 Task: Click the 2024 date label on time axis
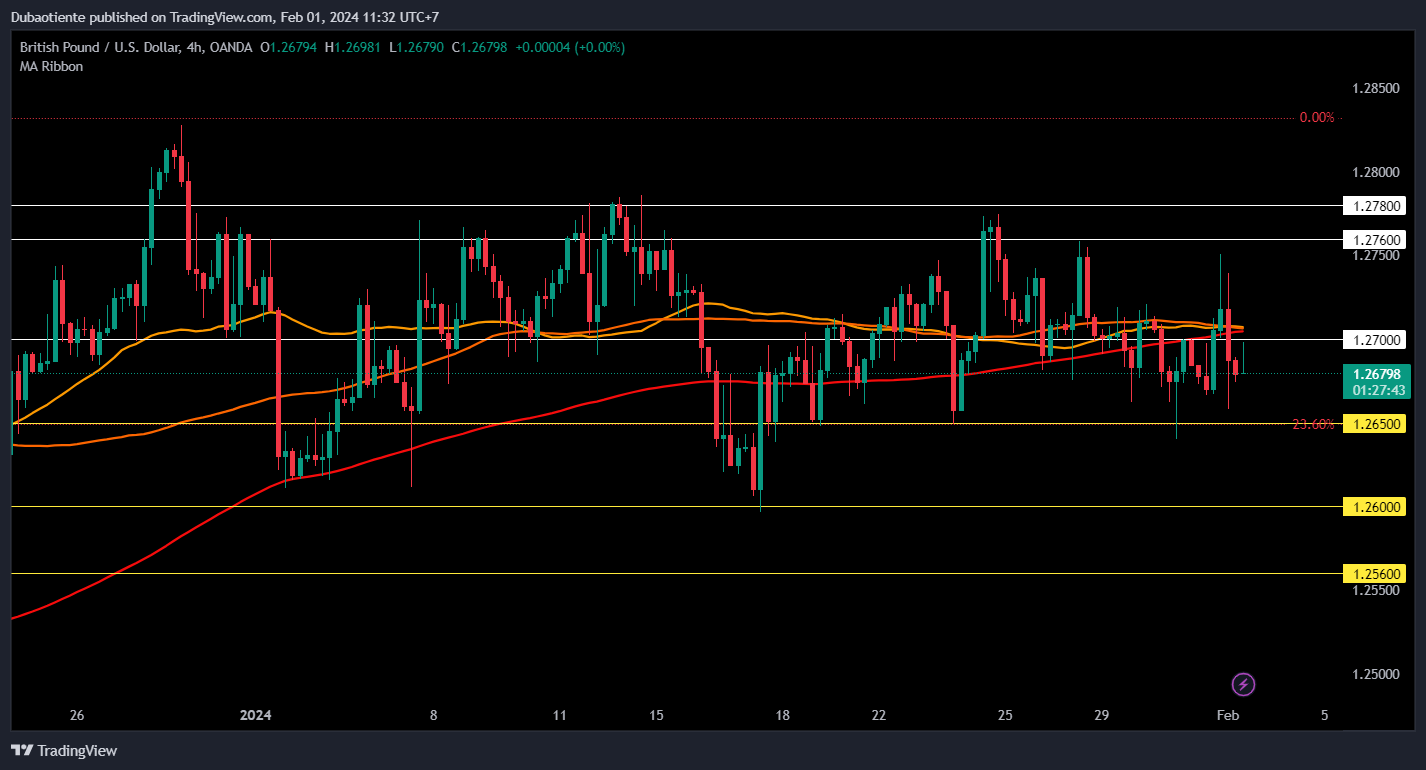256,715
